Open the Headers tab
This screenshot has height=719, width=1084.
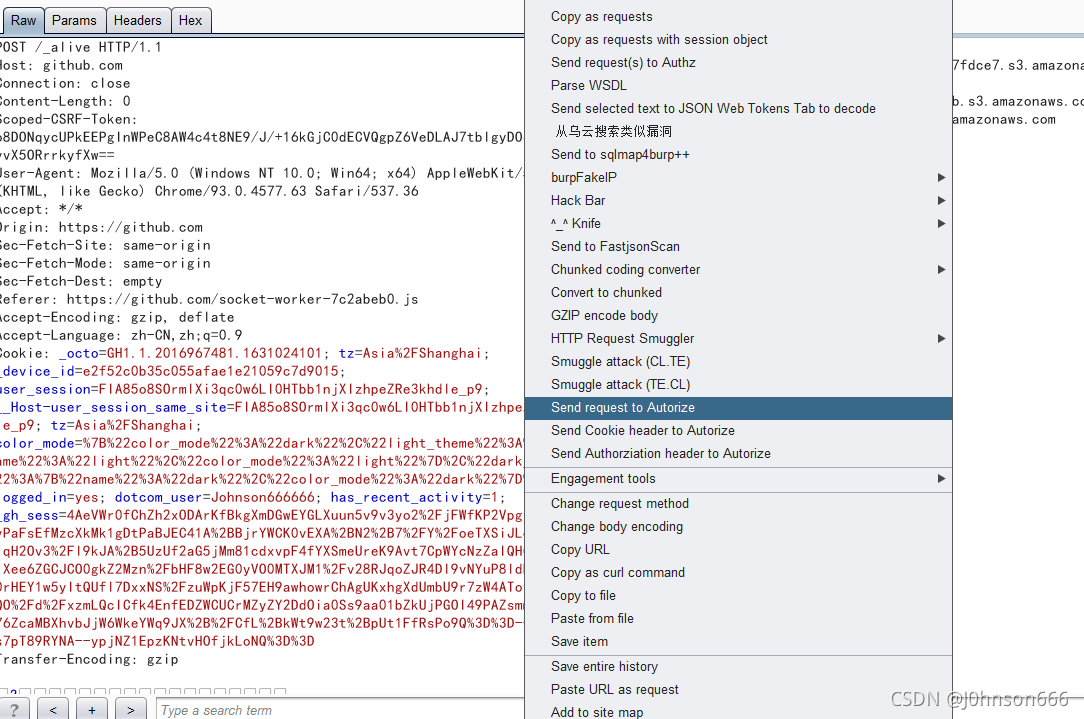[138, 21]
